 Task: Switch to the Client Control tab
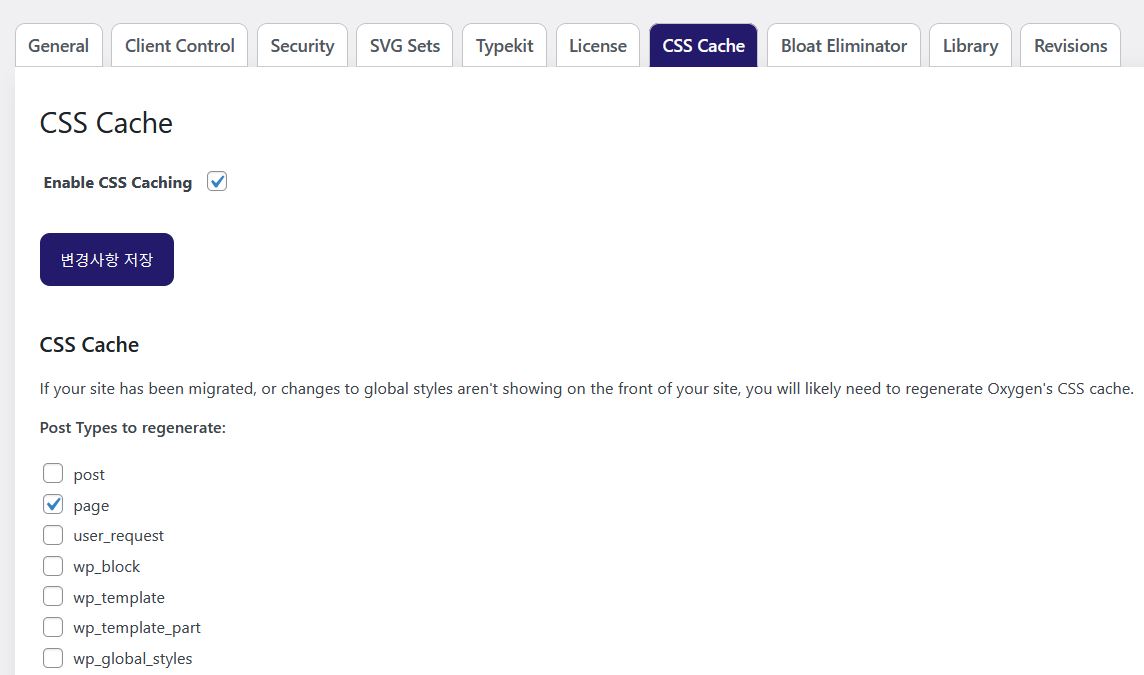pyautogui.click(x=180, y=46)
